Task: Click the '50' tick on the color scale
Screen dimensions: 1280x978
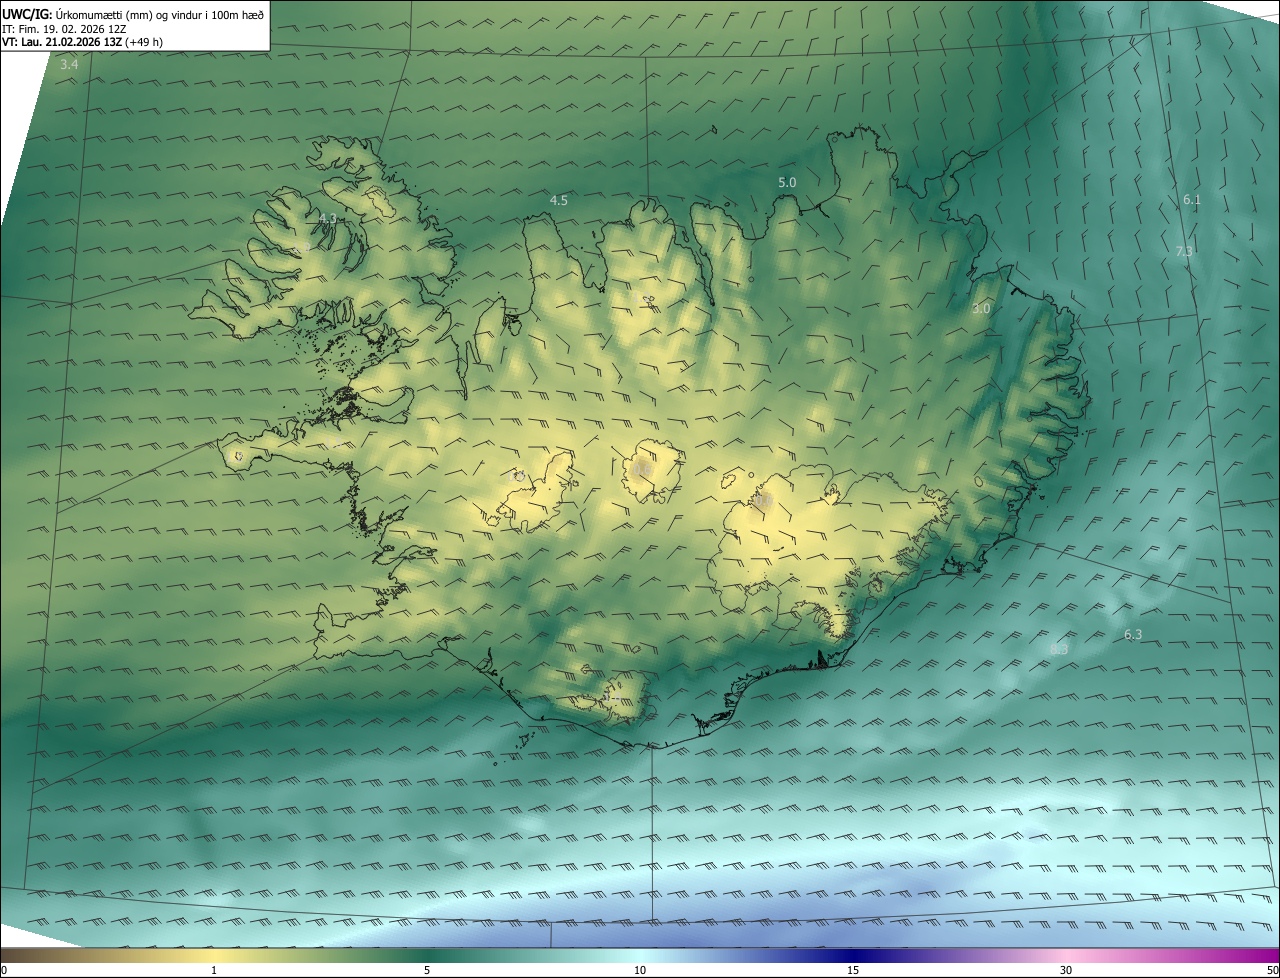Action: pyautogui.click(x=1272, y=970)
